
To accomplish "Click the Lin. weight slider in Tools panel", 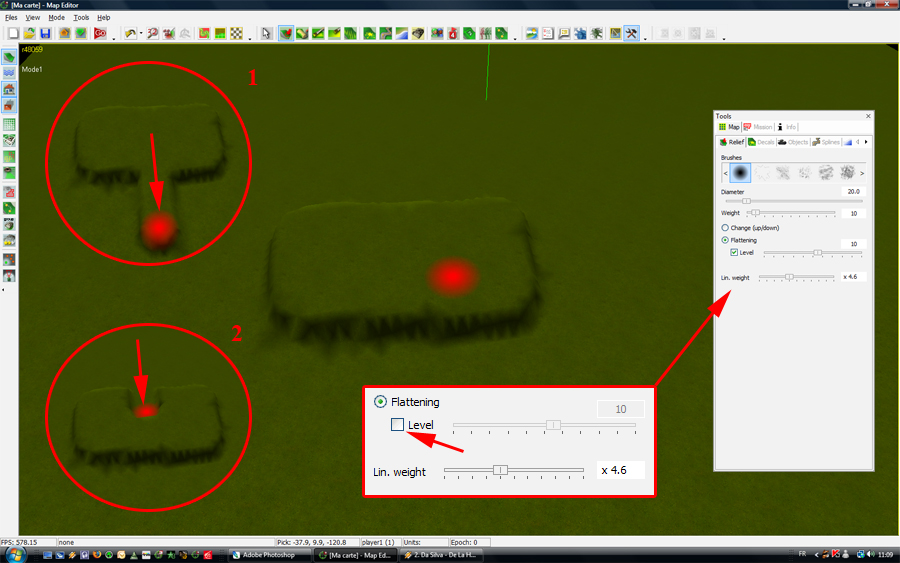I will tap(797, 277).
